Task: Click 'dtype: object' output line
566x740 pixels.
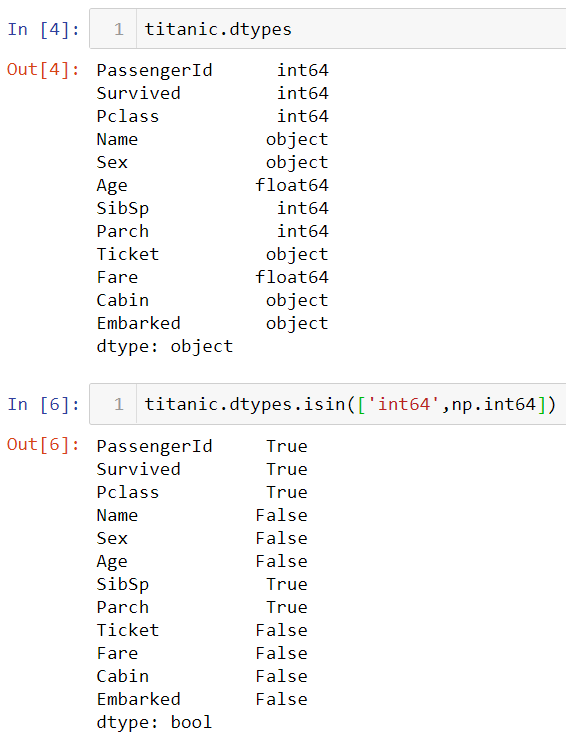Action: point(164,347)
